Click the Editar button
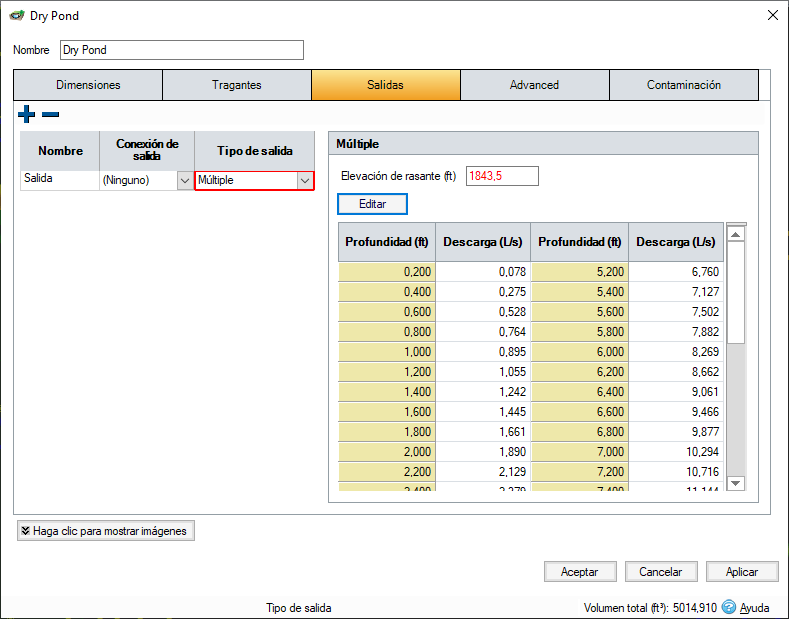The height and width of the screenshot is (619, 789). pyautogui.click(x=372, y=204)
